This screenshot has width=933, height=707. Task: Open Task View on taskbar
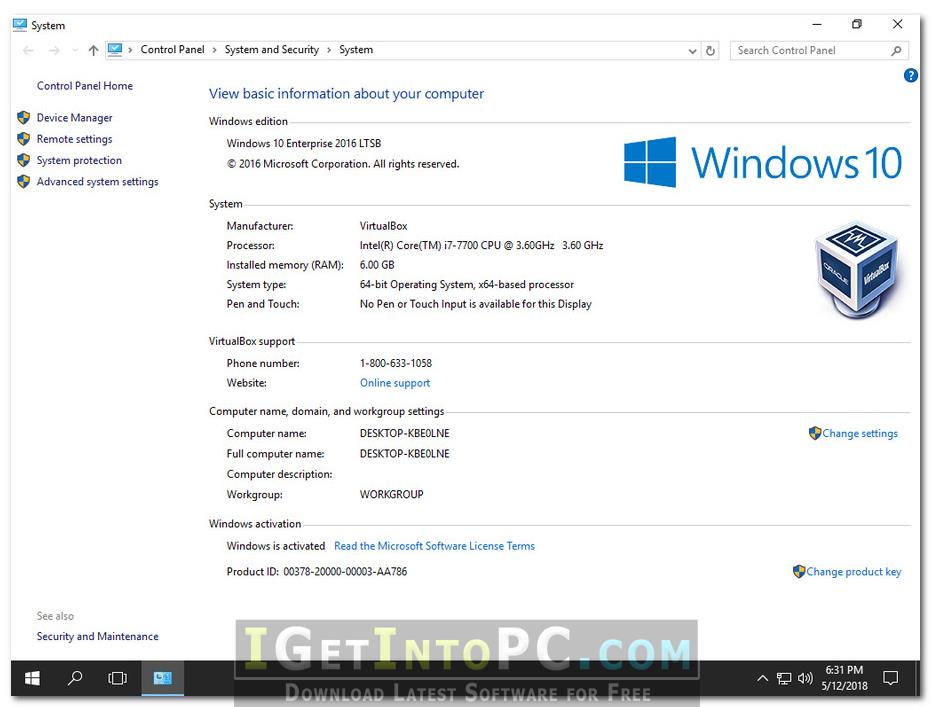click(118, 678)
